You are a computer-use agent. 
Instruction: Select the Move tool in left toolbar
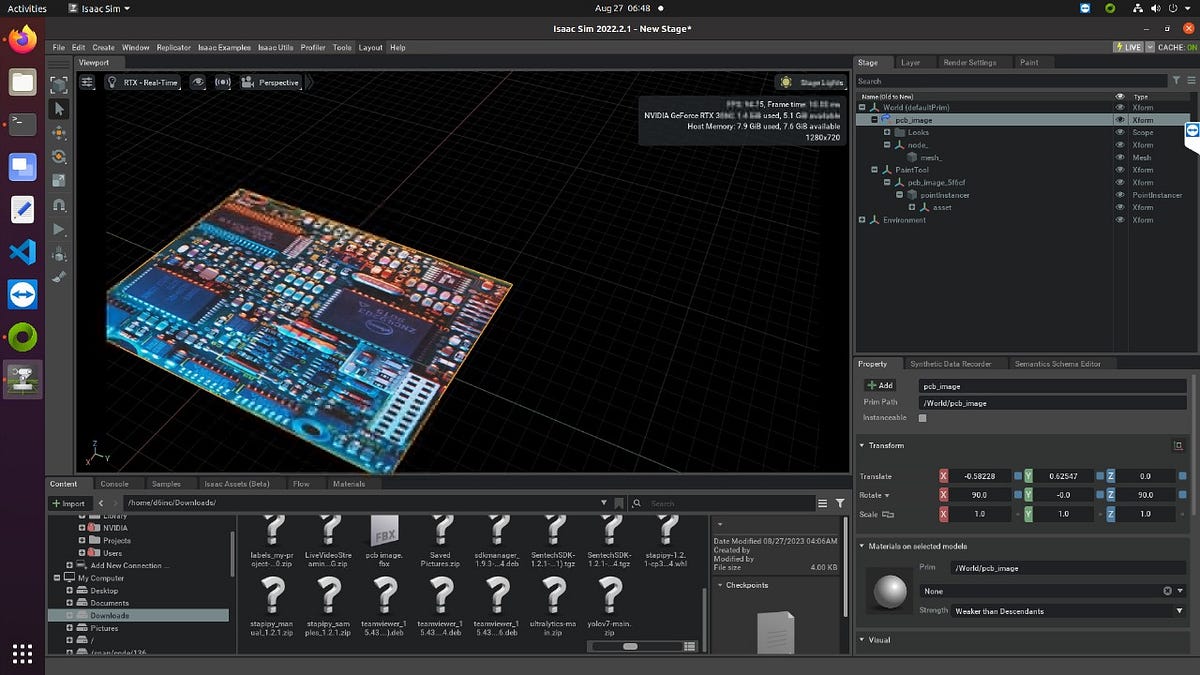pyautogui.click(x=59, y=133)
